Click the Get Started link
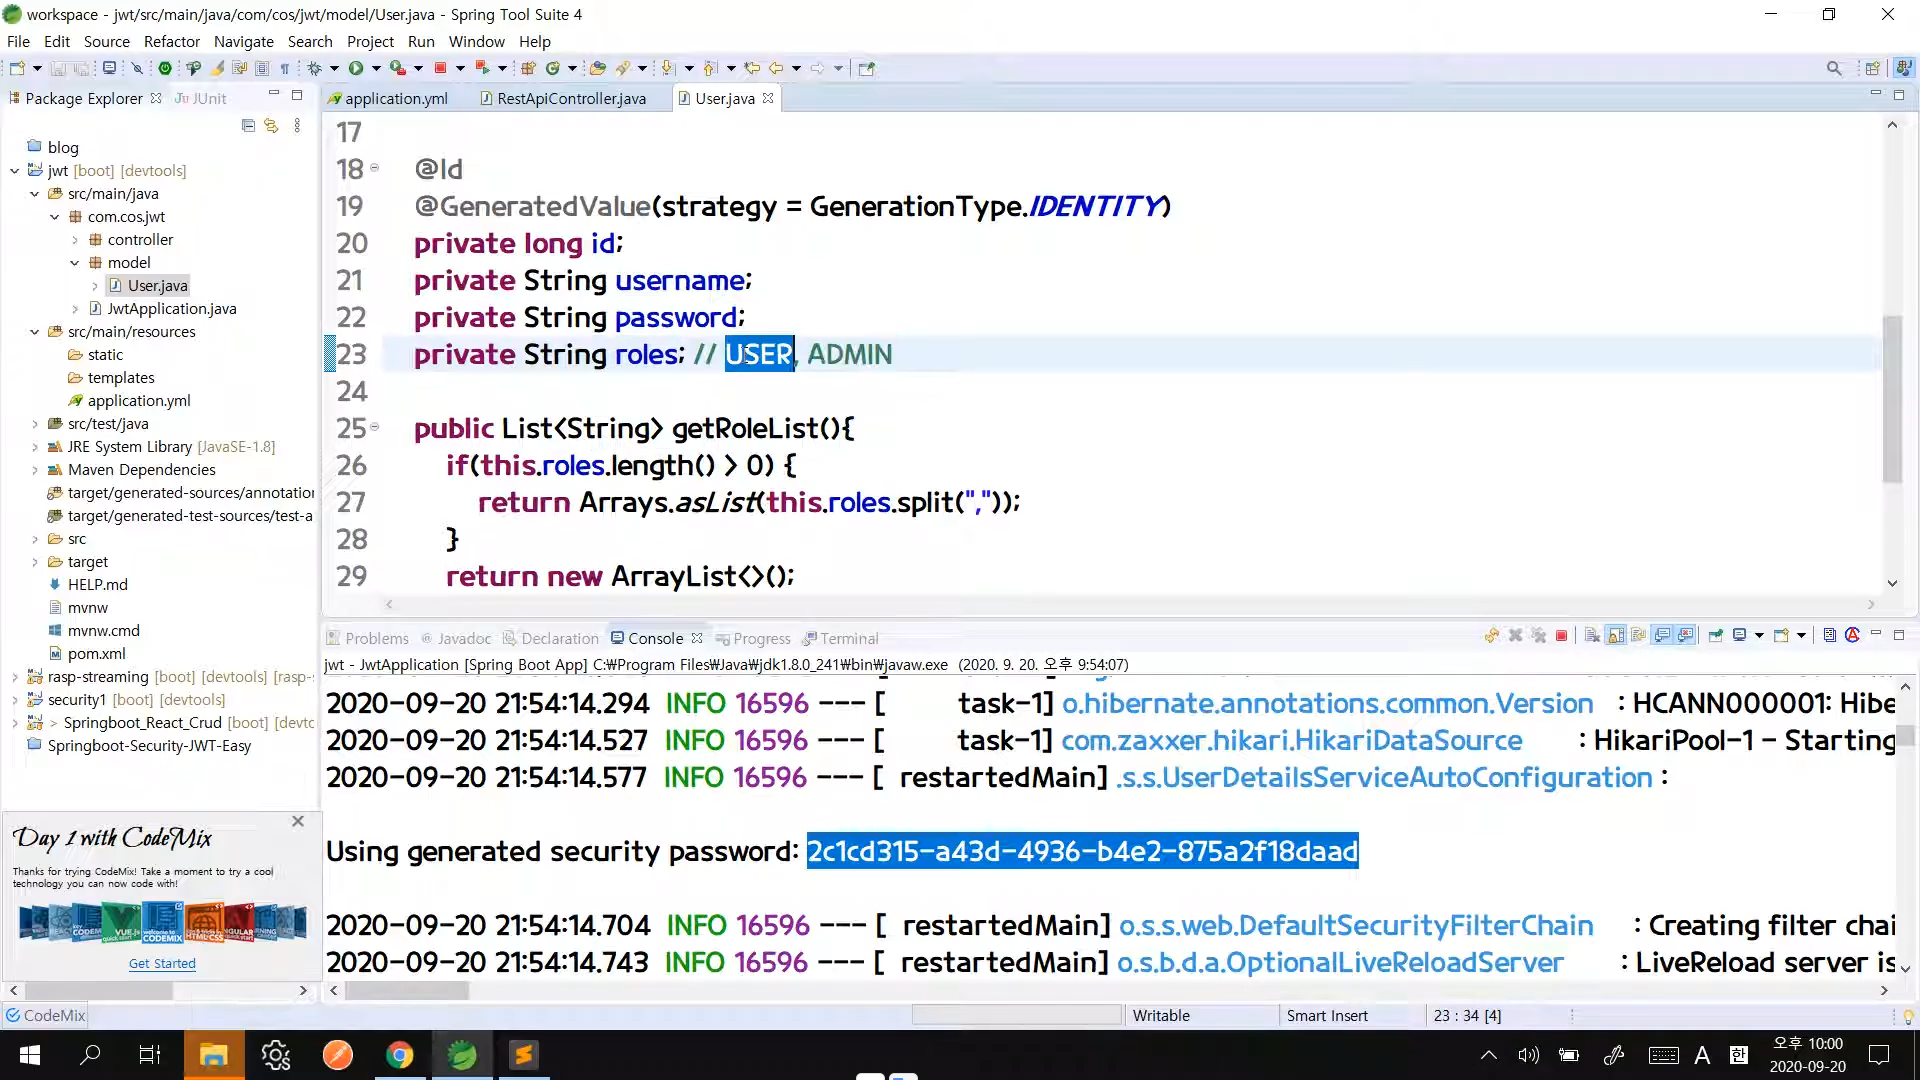 pyautogui.click(x=162, y=963)
